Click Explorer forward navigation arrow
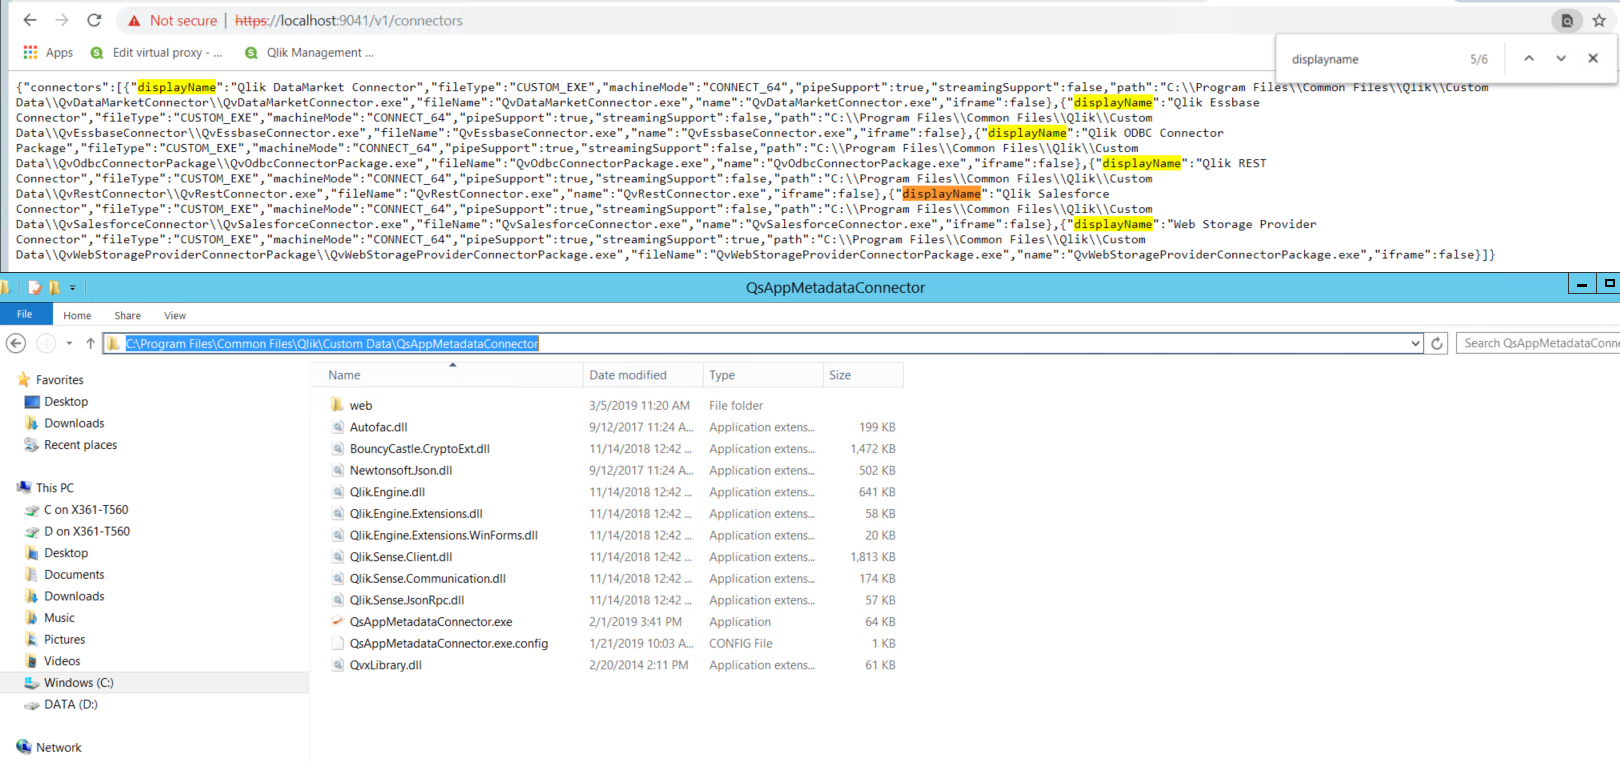The height and width of the screenshot is (764, 1620). (x=46, y=343)
